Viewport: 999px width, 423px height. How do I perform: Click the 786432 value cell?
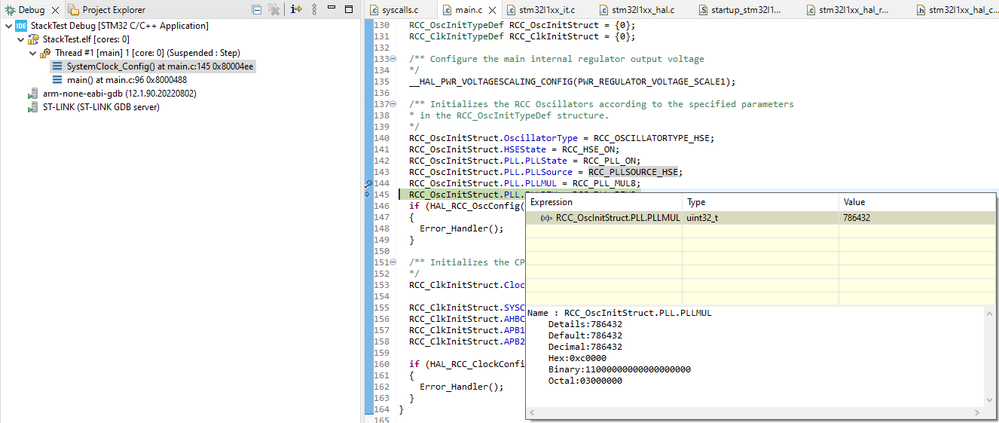pos(916,217)
